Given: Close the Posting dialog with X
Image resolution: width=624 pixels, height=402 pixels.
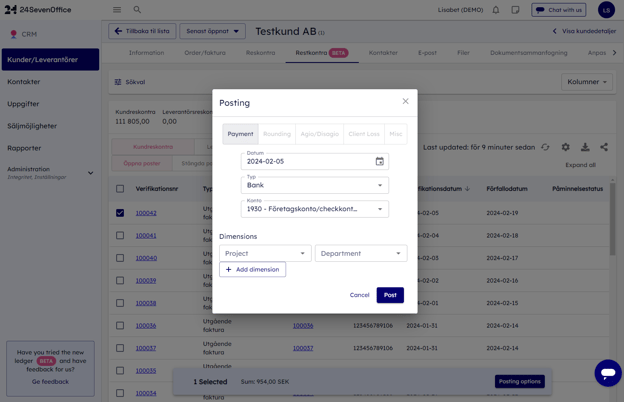Looking at the screenshot, I should pyautogui.click(x=405, y=101).
